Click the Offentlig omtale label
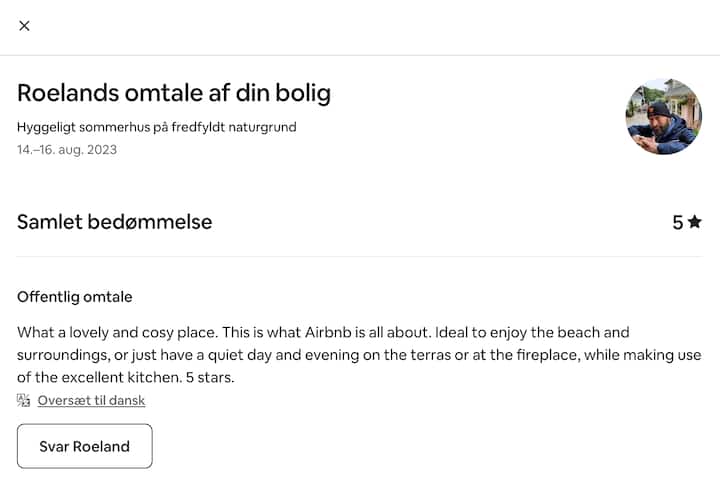720x484 pixels. 75,297
